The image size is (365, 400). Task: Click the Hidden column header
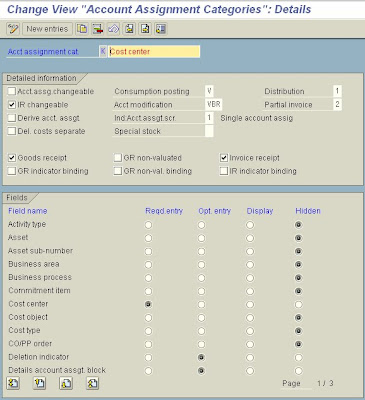tap(308, 211)
